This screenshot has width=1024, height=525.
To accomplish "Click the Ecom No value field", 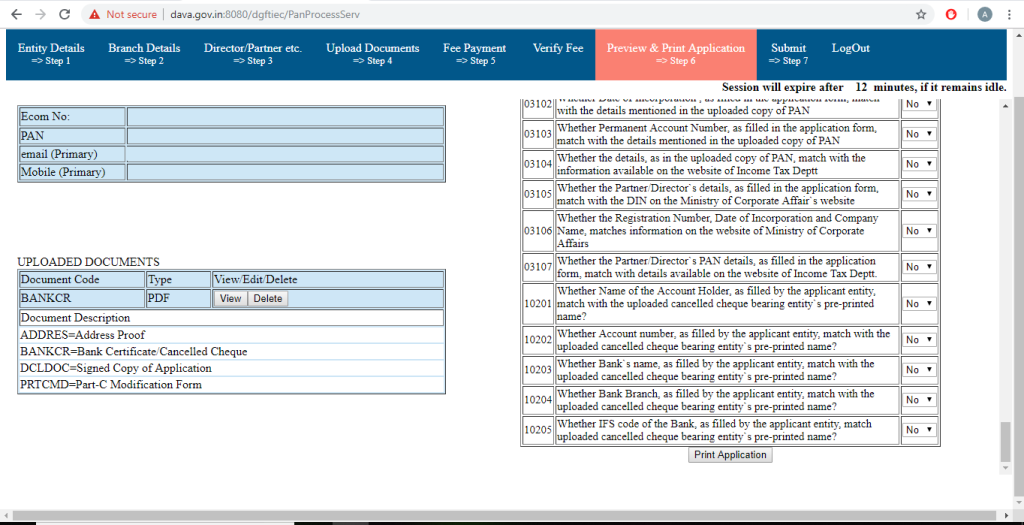I will click(x=285, y=117).
